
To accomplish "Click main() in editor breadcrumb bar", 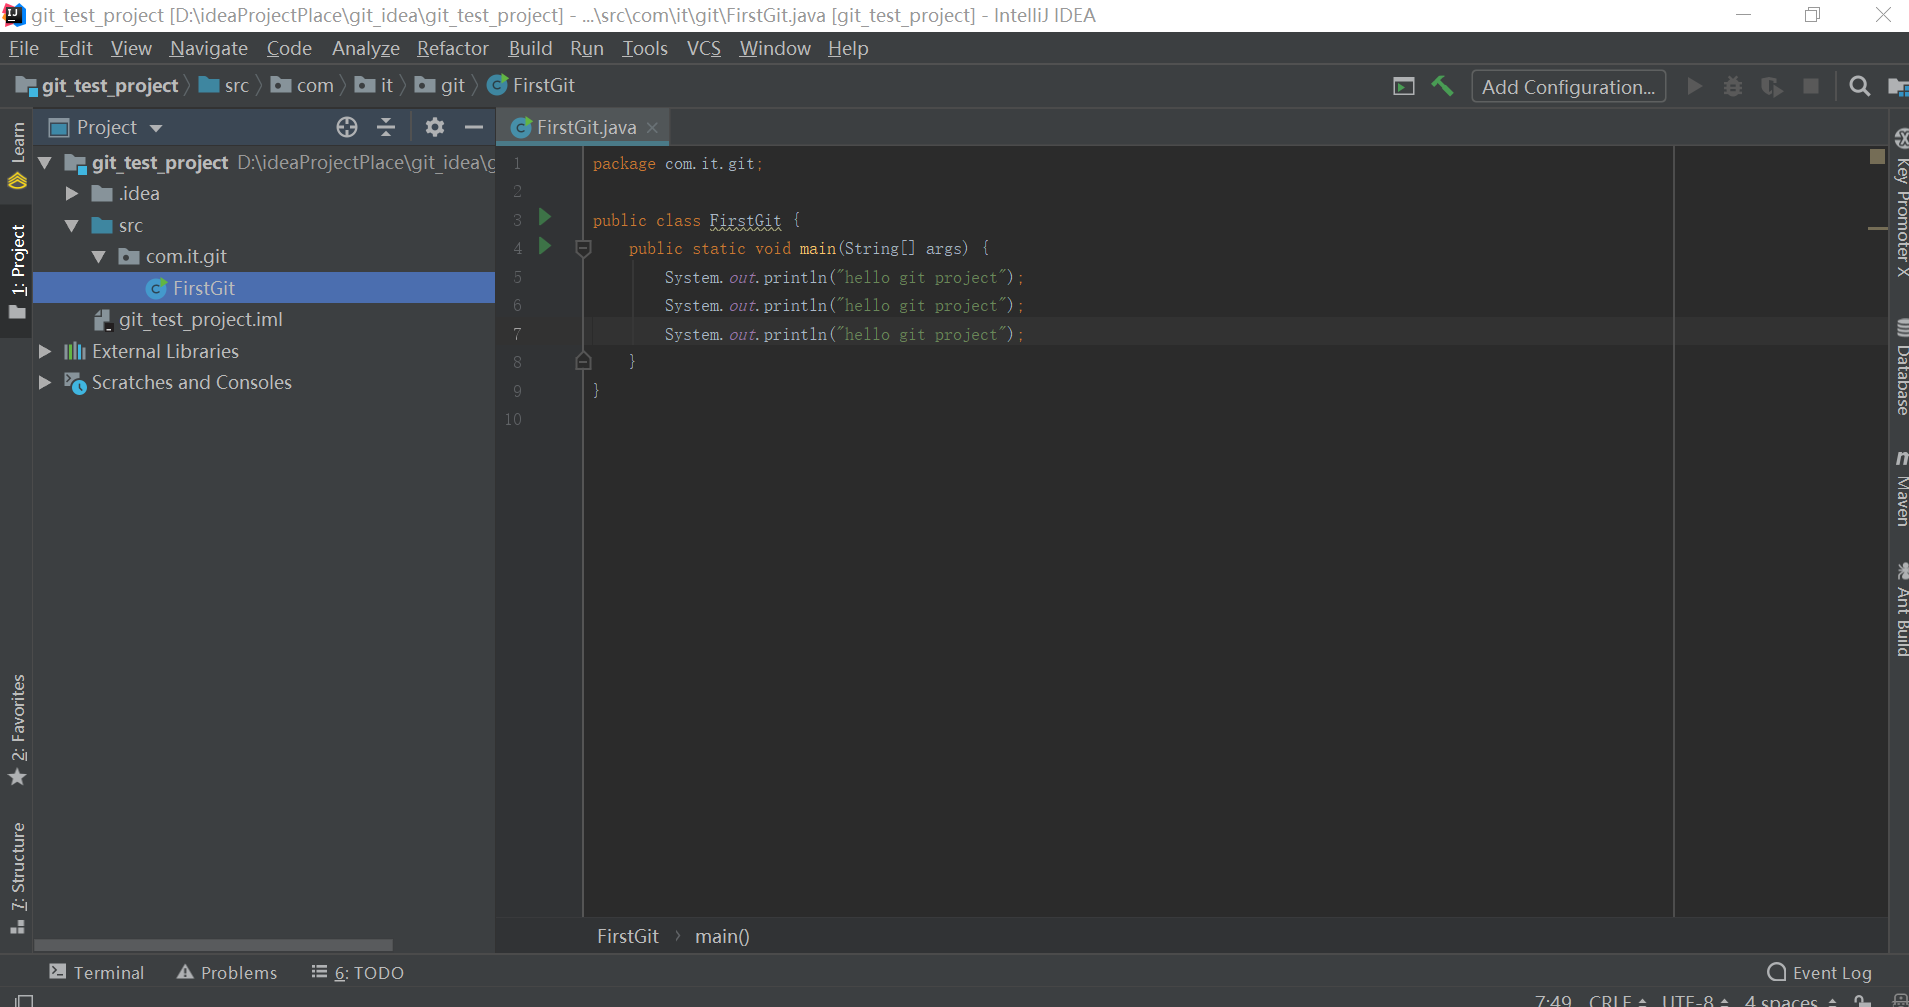I will [x=722, y=936].
